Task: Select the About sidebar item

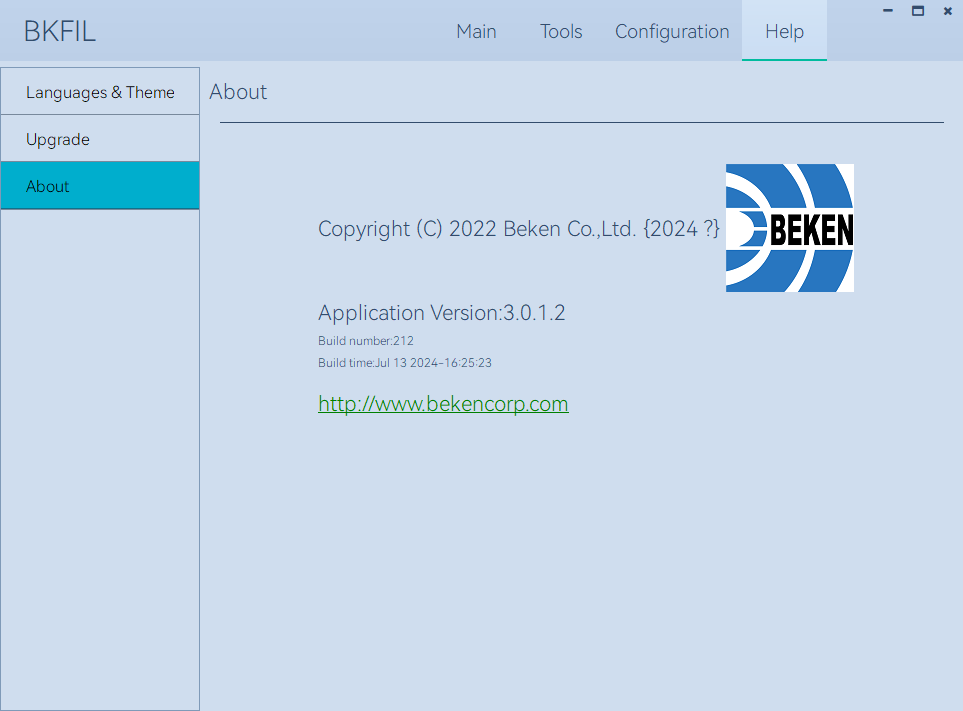Action: click(100, 185)
